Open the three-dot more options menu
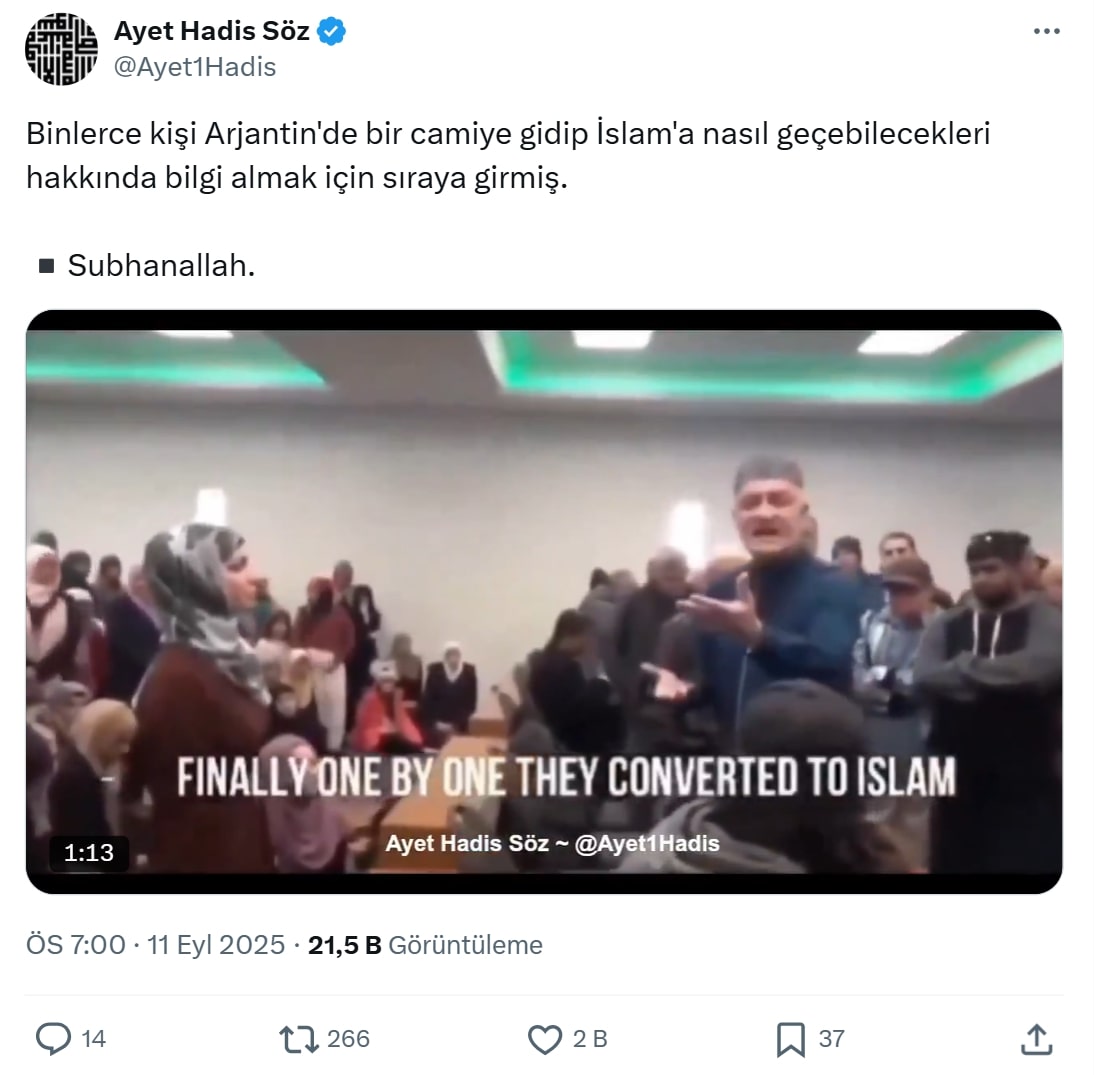This screenshot has height=1075, width=1094. pyautogui.click(x=1046, y=31)
